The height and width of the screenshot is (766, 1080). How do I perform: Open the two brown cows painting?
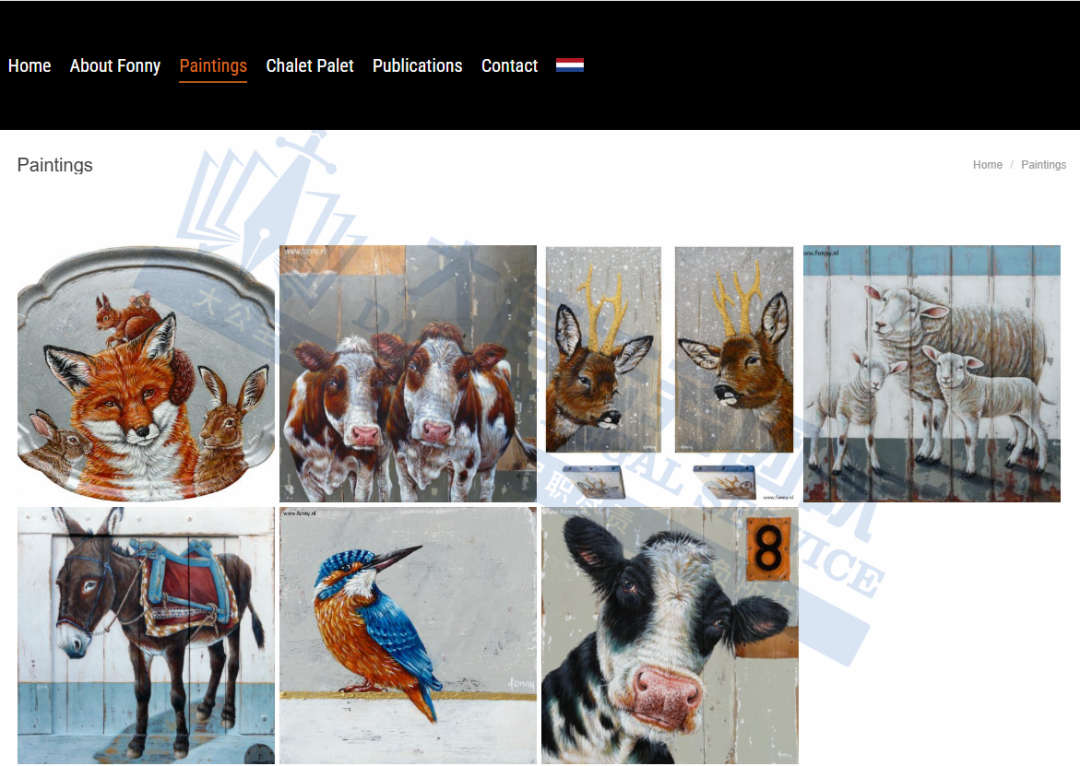(x=408, y=373)
